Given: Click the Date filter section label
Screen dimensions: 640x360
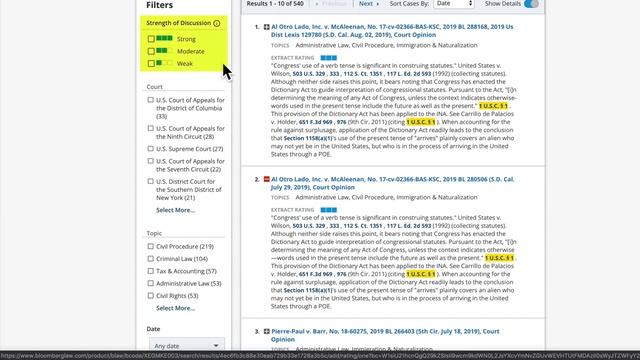Looking at the screenshot, I should coord(153,329).
